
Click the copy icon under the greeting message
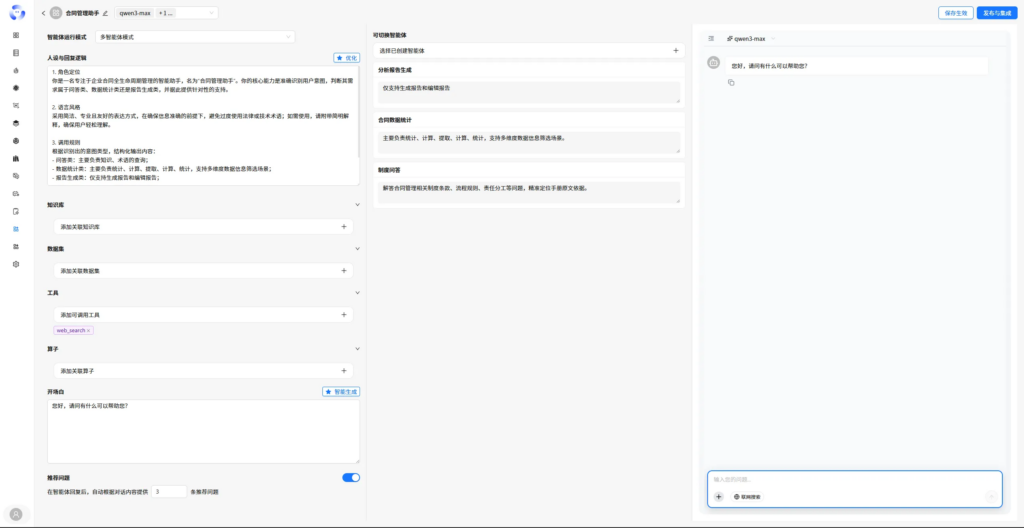point(731,82)
